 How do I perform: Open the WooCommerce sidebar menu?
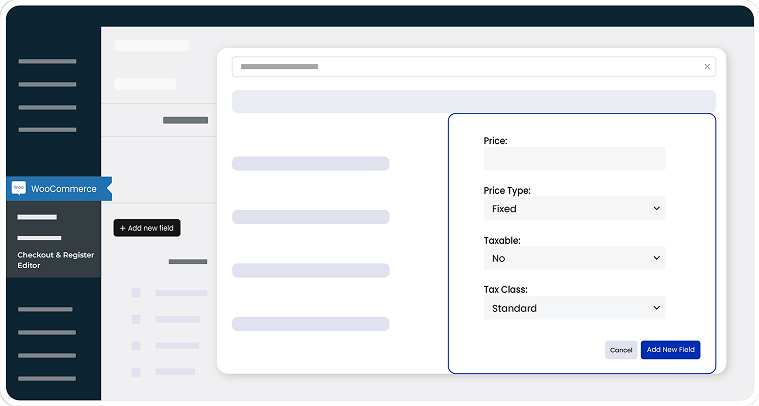(63, 188)
